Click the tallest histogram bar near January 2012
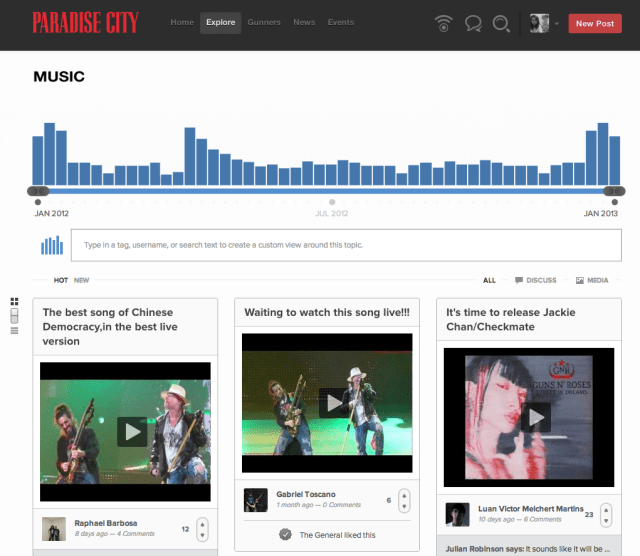 (x=49, y=154)
